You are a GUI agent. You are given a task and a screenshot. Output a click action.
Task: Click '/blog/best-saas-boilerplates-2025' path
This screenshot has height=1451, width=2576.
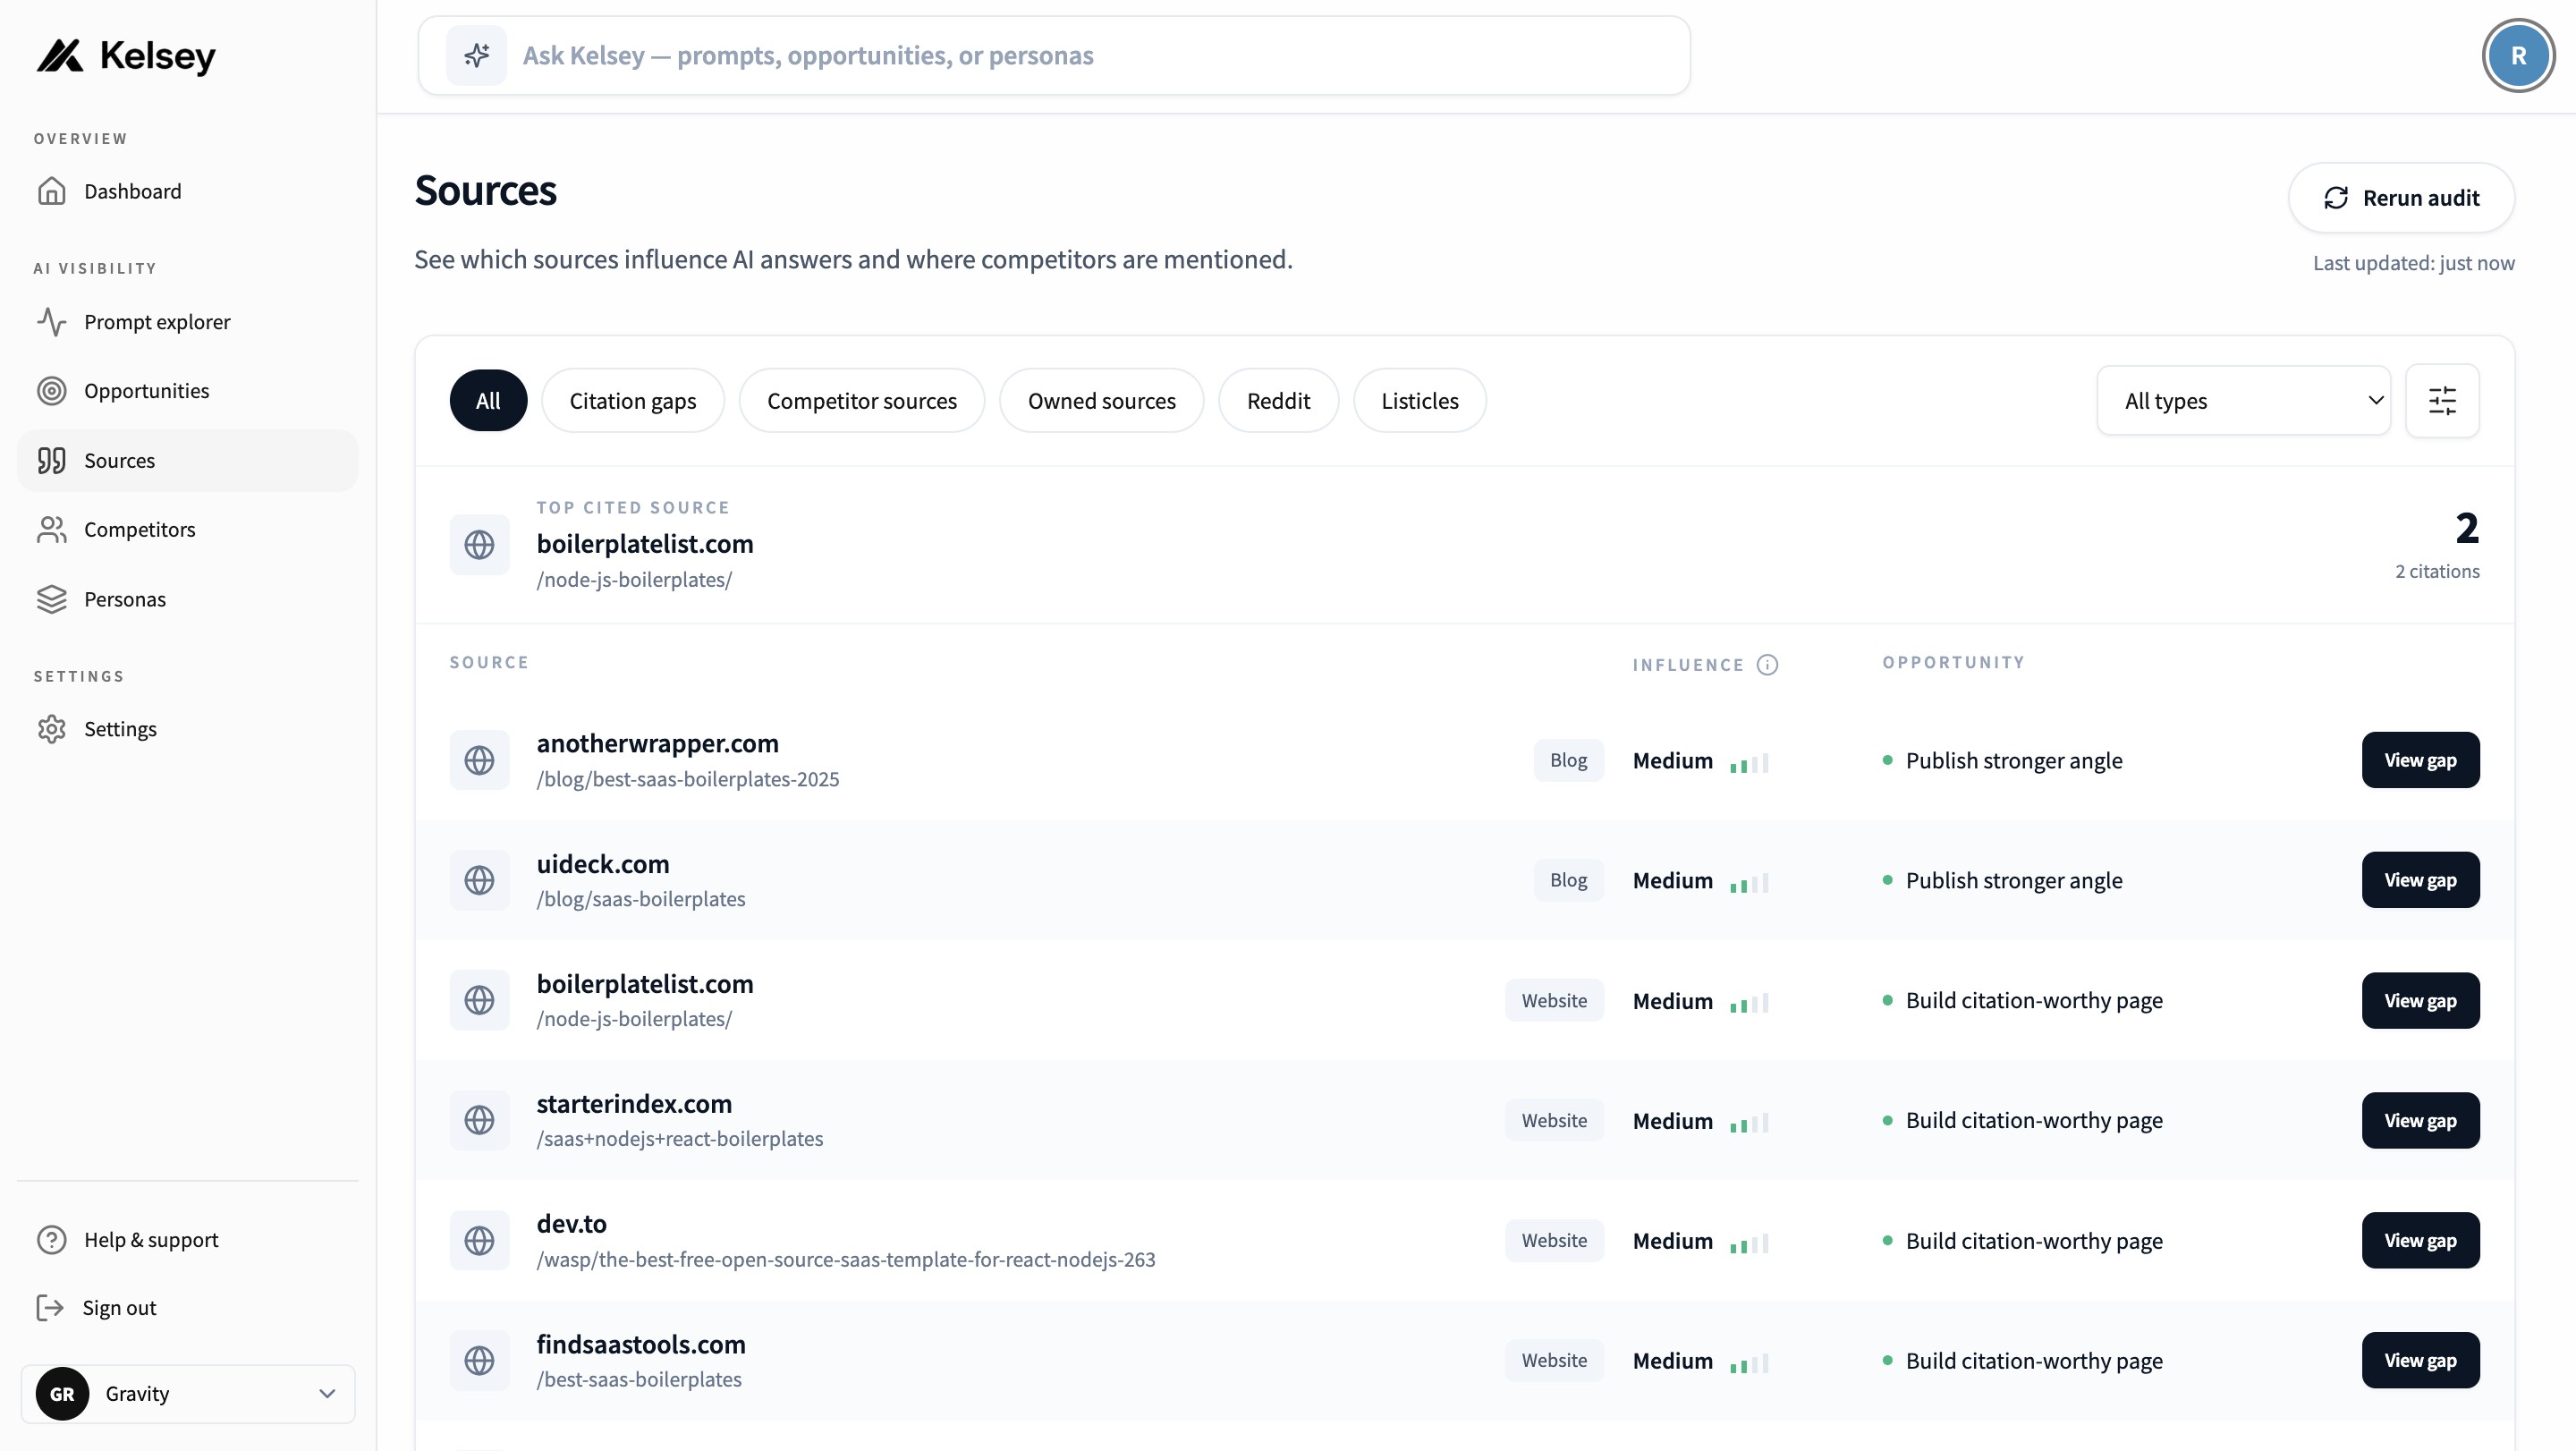pyautogui.click(x=687, y=779)
